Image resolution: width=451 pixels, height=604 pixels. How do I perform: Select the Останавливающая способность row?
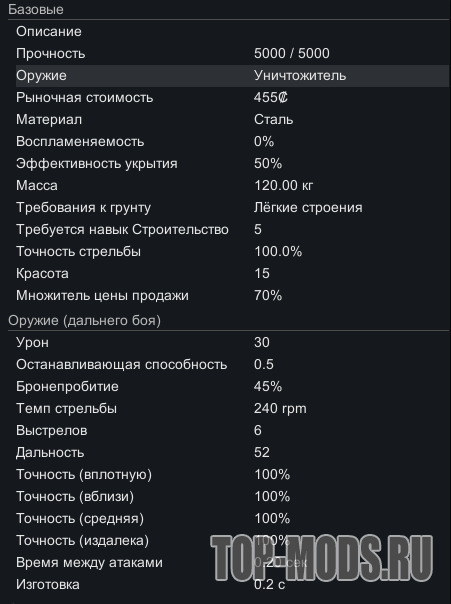[x=232, y=364]
